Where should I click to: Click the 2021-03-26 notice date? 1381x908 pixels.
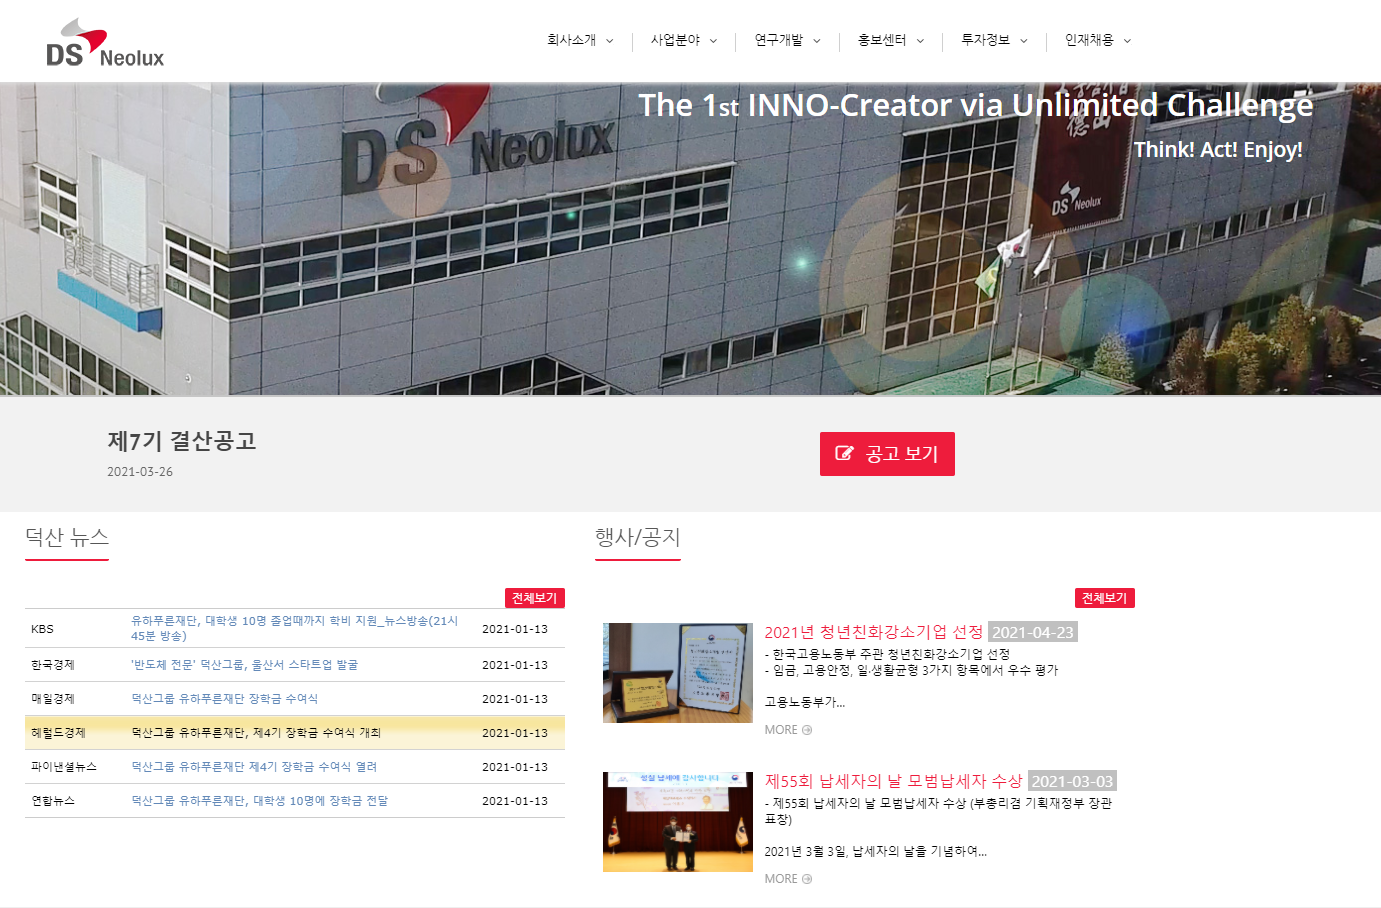click(x=140, y=472)
